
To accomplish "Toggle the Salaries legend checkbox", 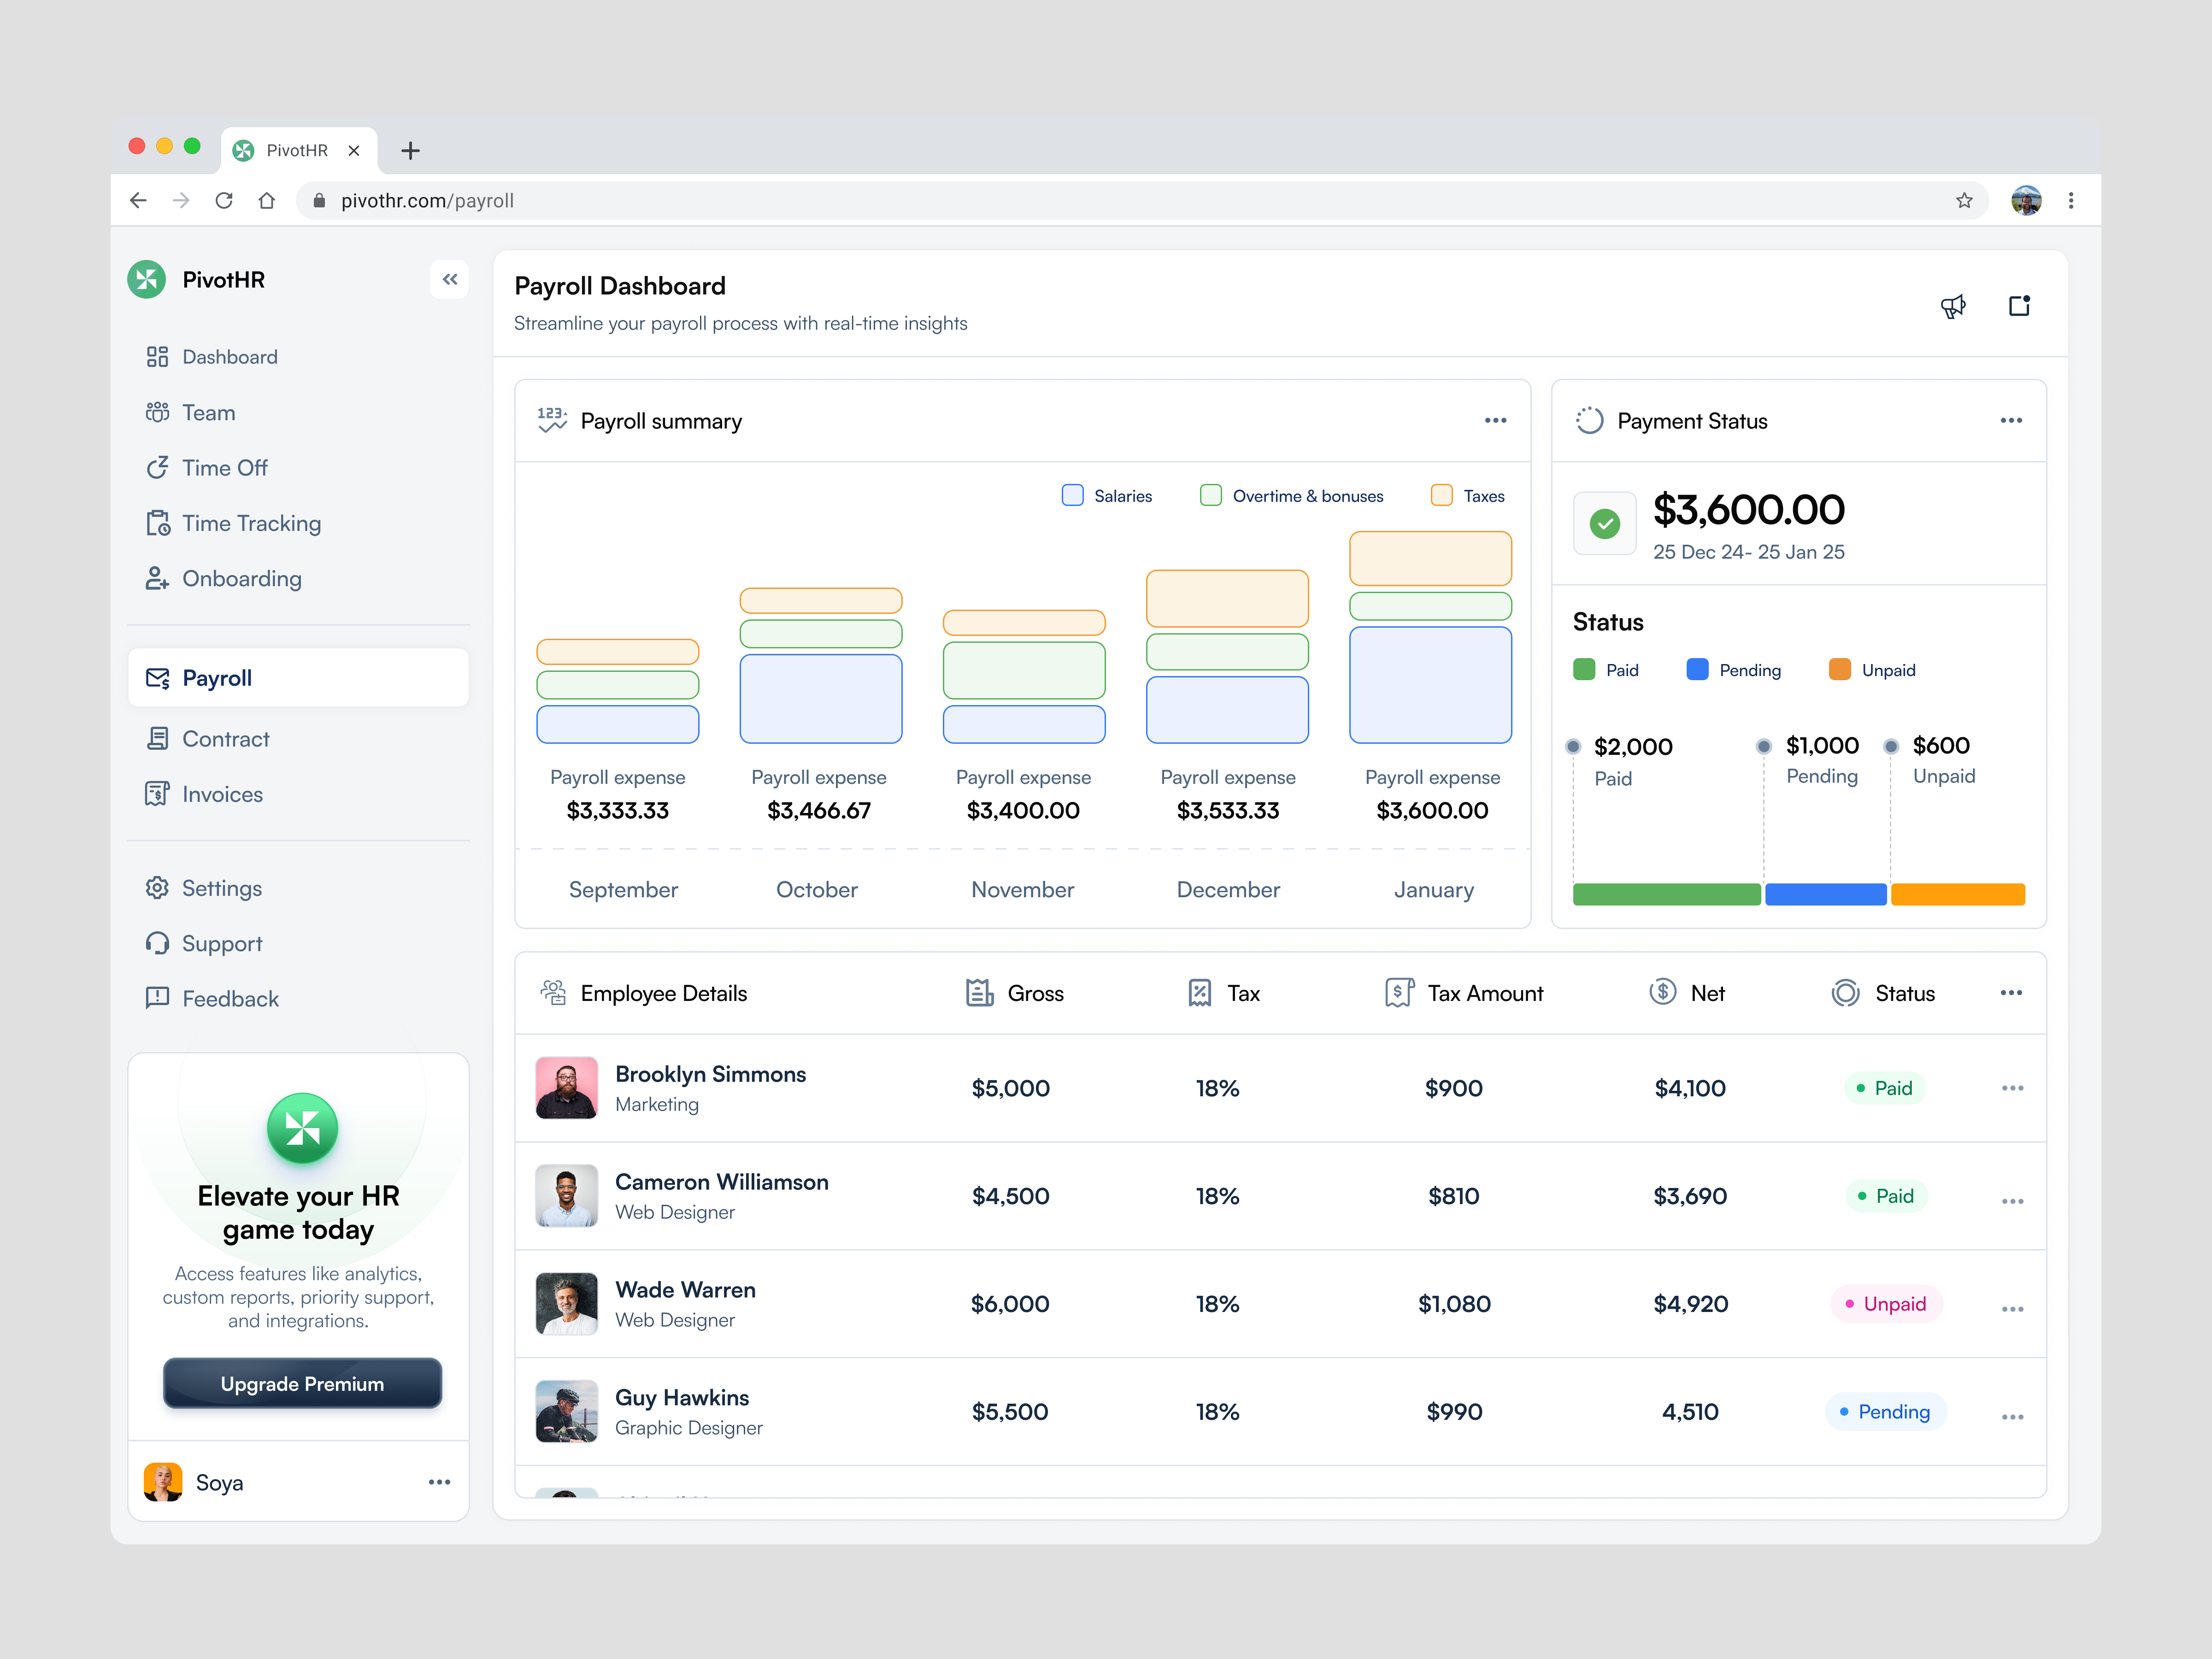I will point(1071,495).
